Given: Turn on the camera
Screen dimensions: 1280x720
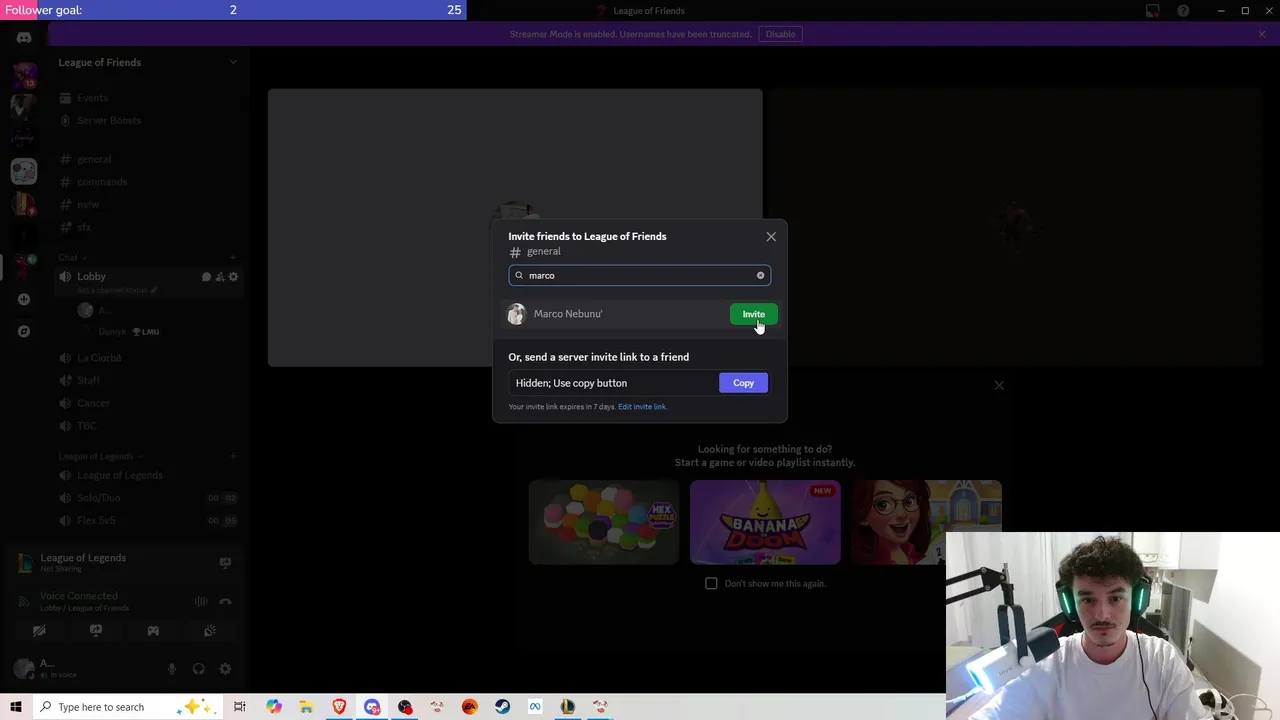Looking at the screenshot, I should click(x=39, y=631).
